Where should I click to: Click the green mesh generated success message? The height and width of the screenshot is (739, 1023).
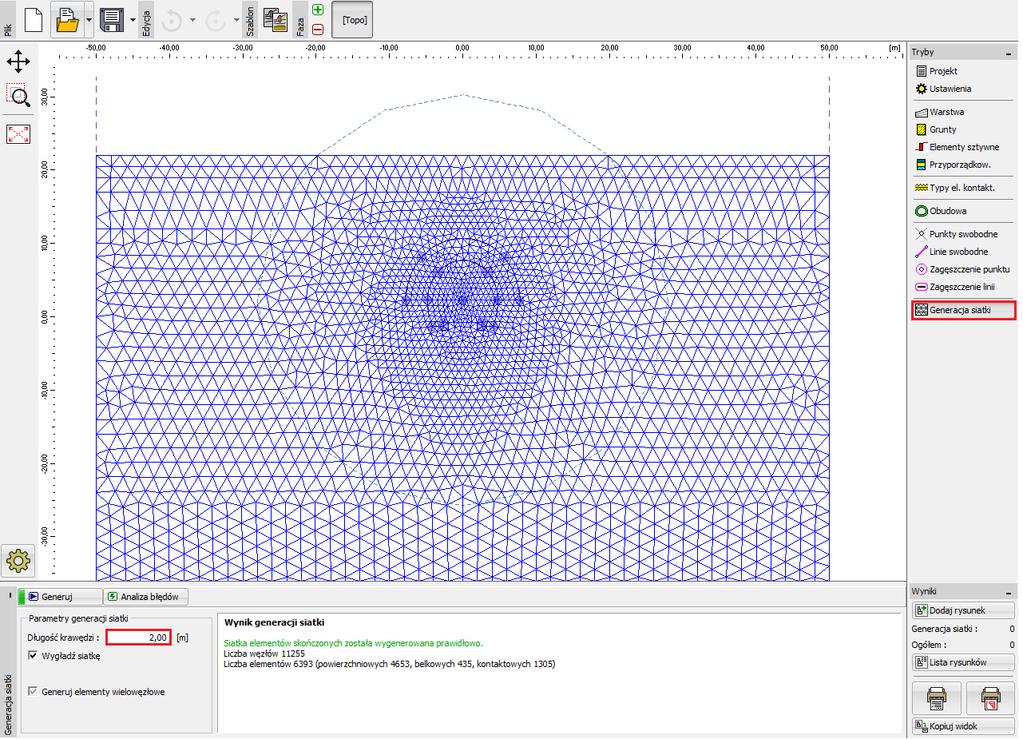click(353, 643)
